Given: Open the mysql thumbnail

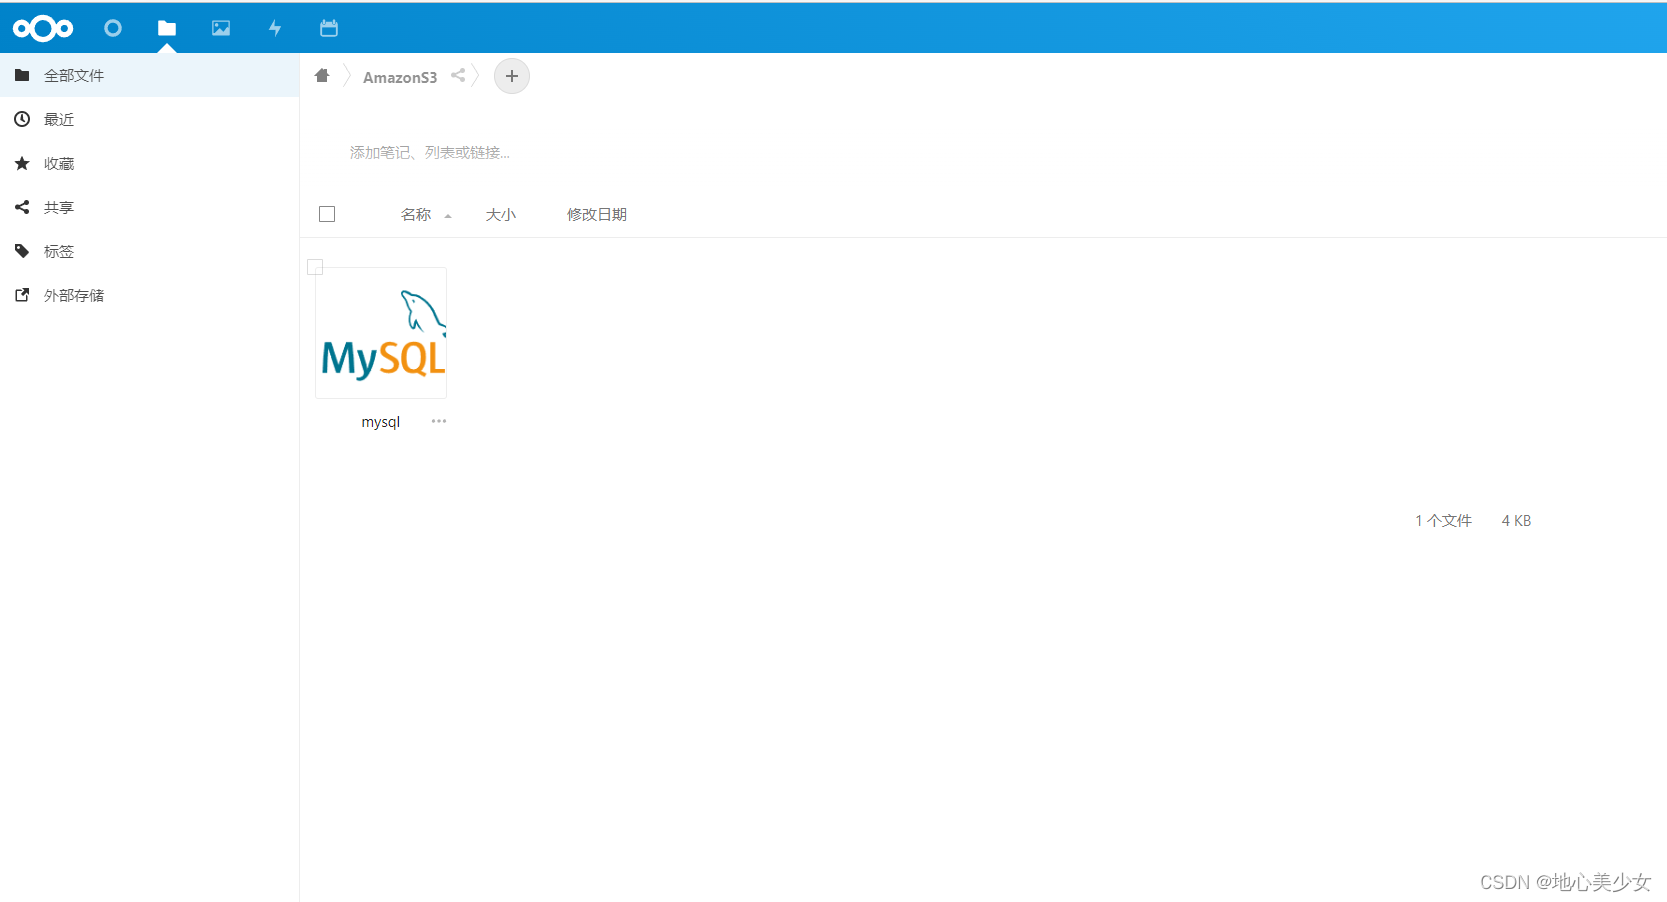Looking at the screenshot, I should tap(381, 333).
